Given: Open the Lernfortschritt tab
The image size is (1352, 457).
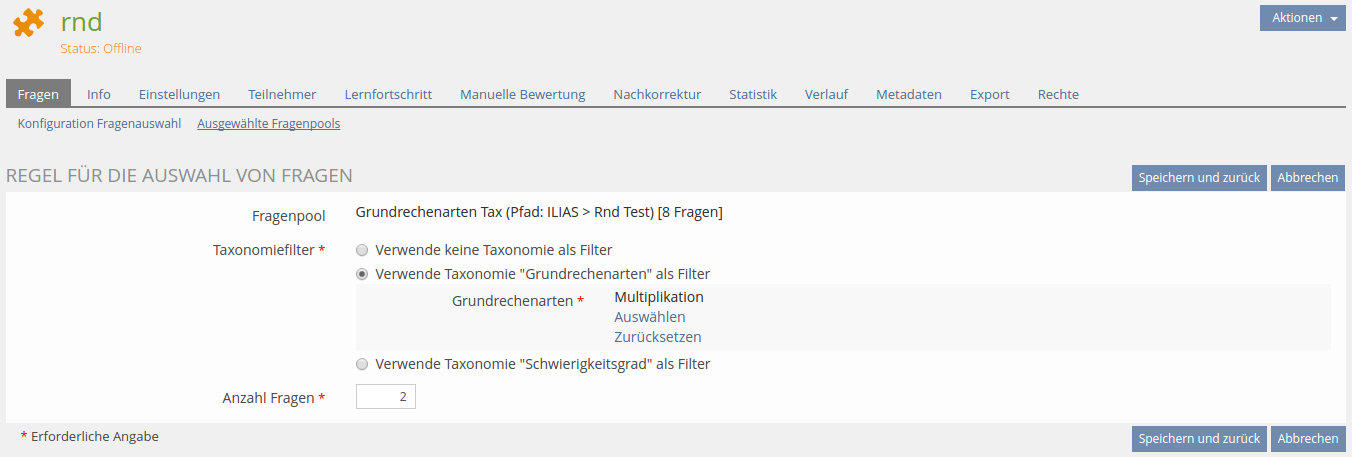Looking at the screenshot, I should click(388, 94).
